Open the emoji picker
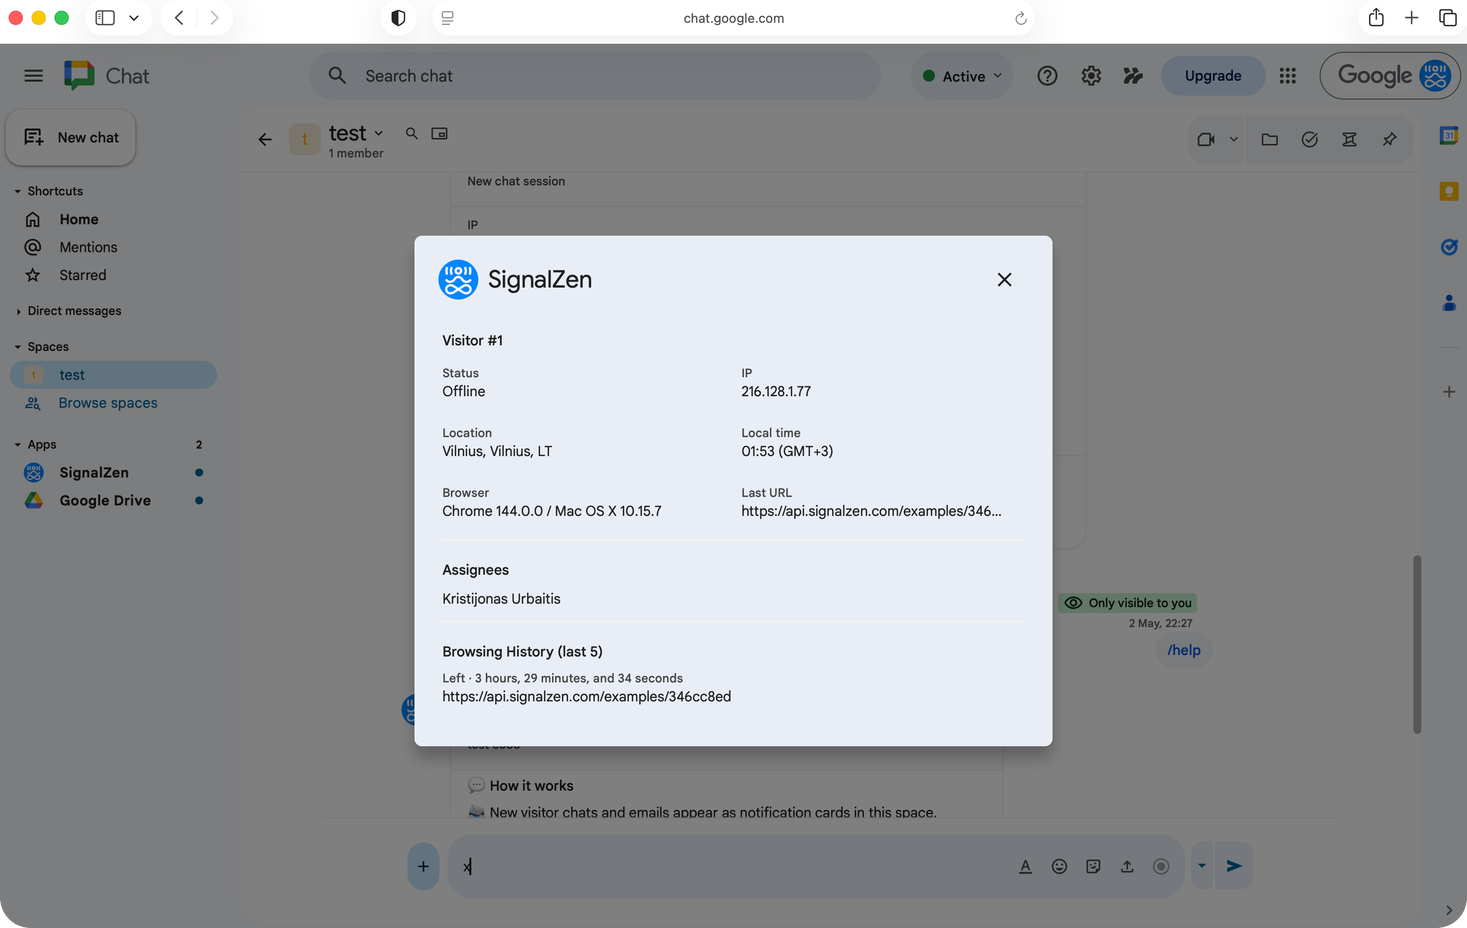1467x928 pixels. coord(1059,867)
